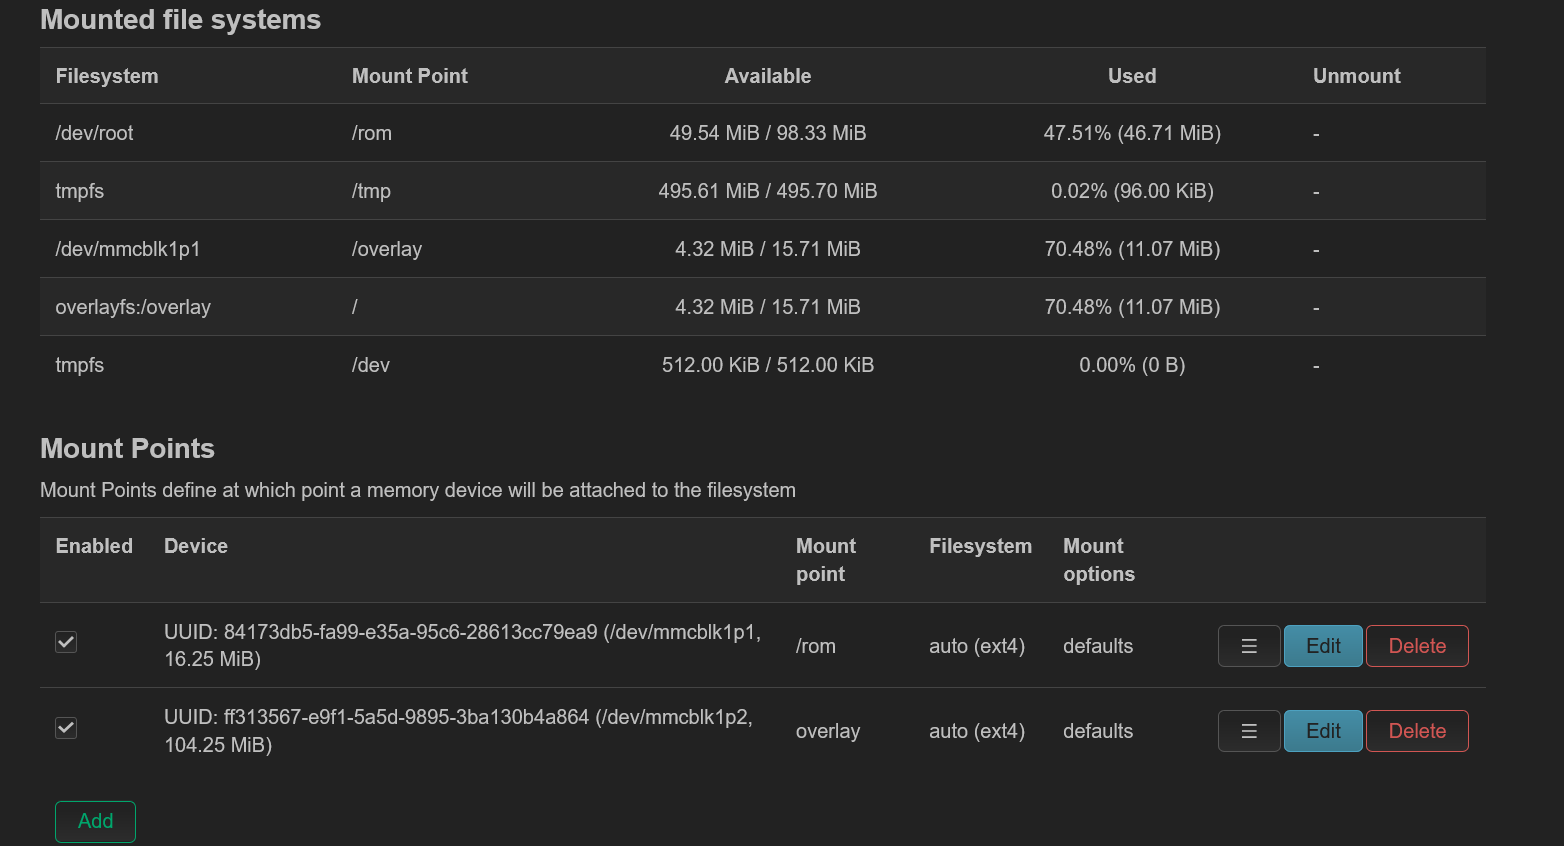Image resolution: width=1564 pixels, height=846 pixels.
Task: Click the 47.51% used value for /dev/root
Action: click(x=1131, y=133)
